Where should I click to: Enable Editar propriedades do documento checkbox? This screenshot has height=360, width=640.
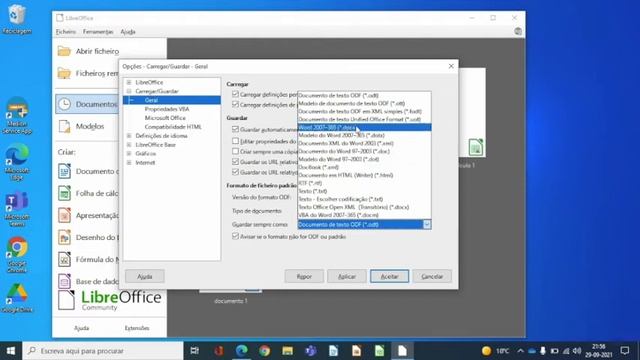click(x=235, y=141)
